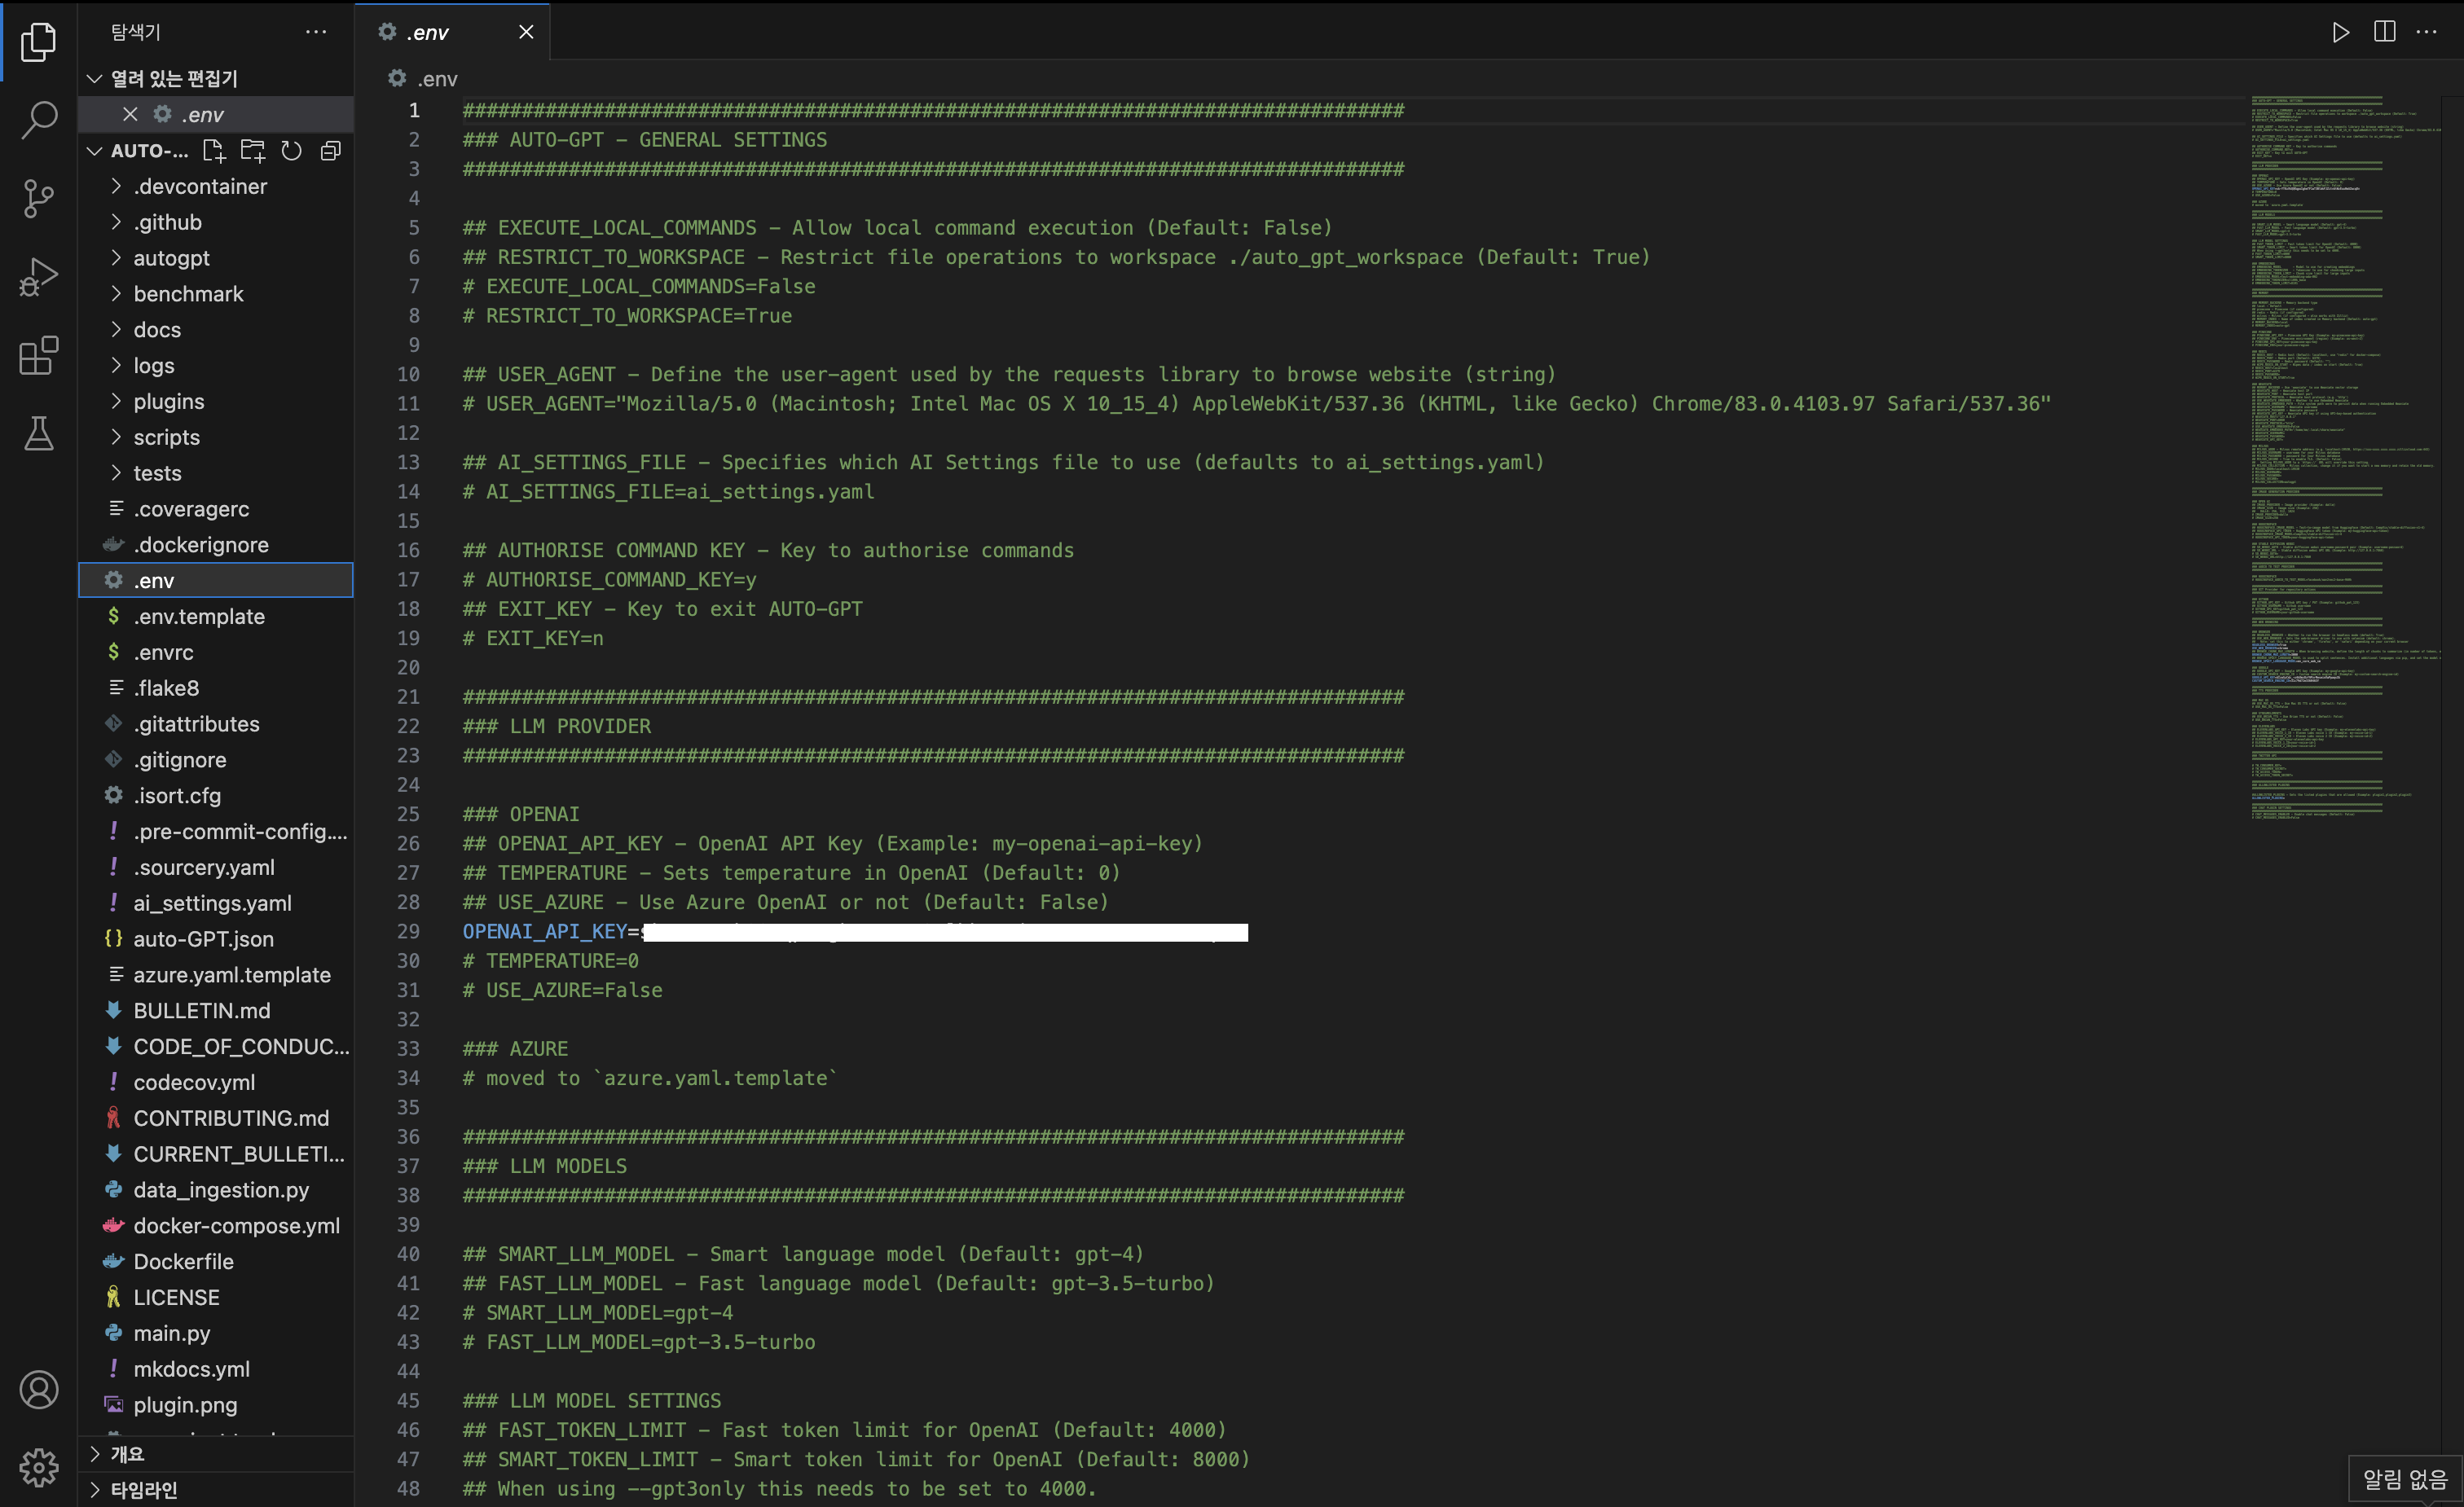Click the New Folder icon in explorer

coord(252,151)
